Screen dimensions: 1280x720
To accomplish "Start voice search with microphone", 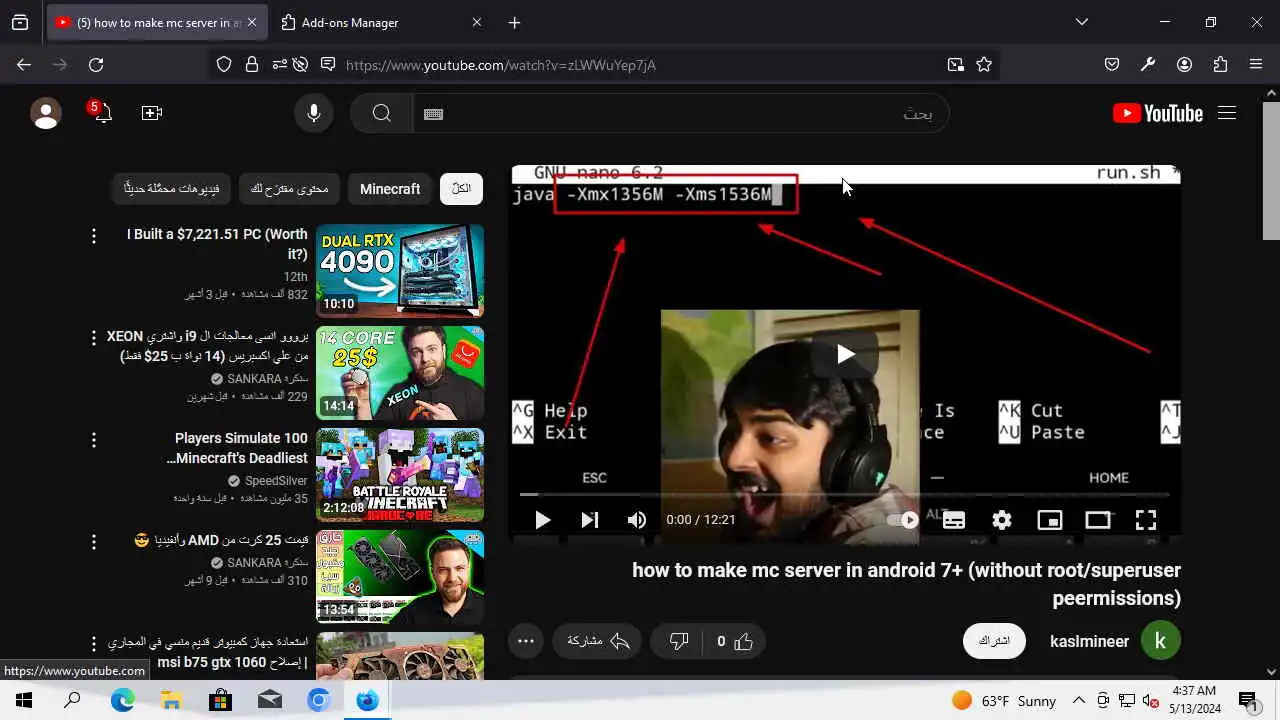I will 314,114.
